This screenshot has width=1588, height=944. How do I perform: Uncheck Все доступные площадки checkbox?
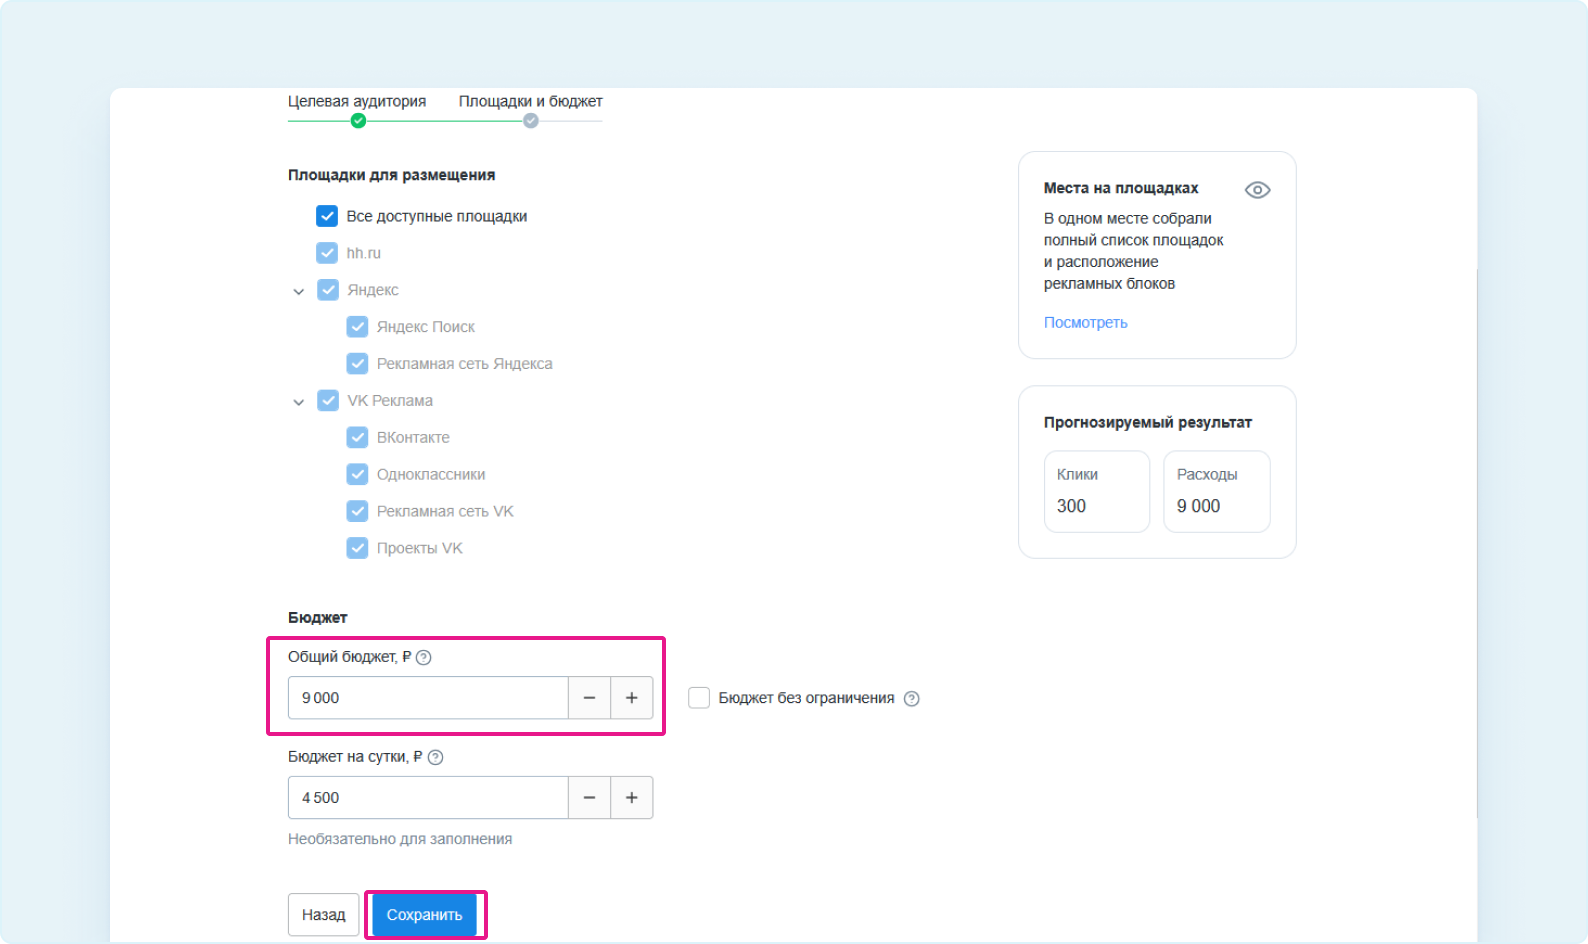[327, 216]
